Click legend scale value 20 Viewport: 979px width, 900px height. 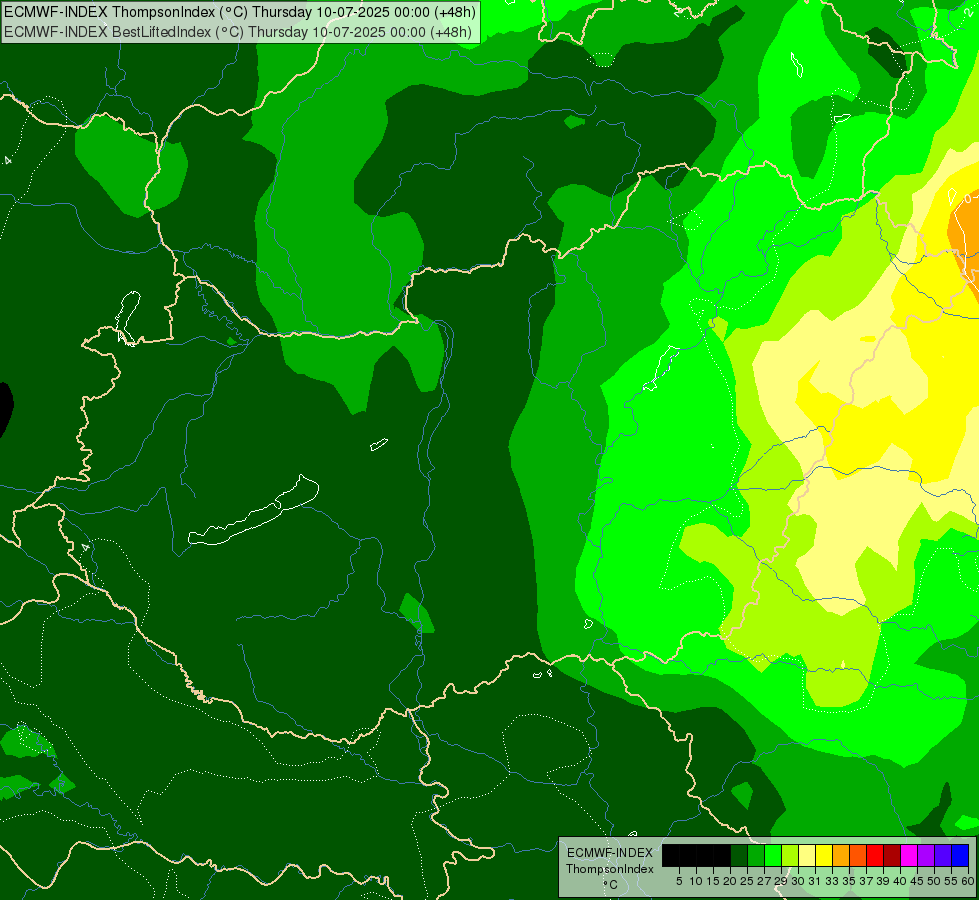point(731,881)
